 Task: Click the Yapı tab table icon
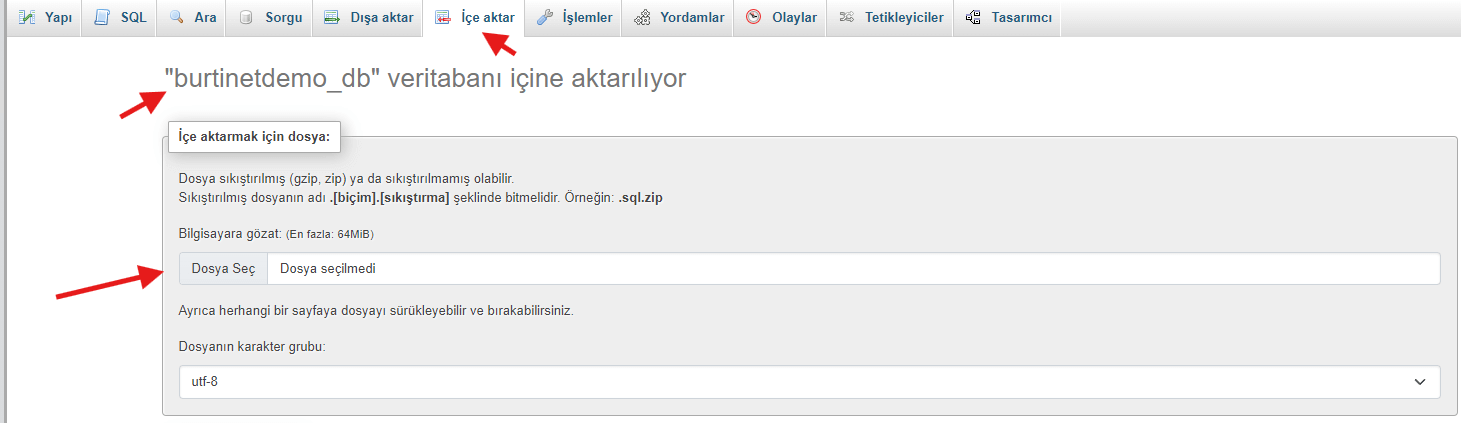tap(28, 17)
